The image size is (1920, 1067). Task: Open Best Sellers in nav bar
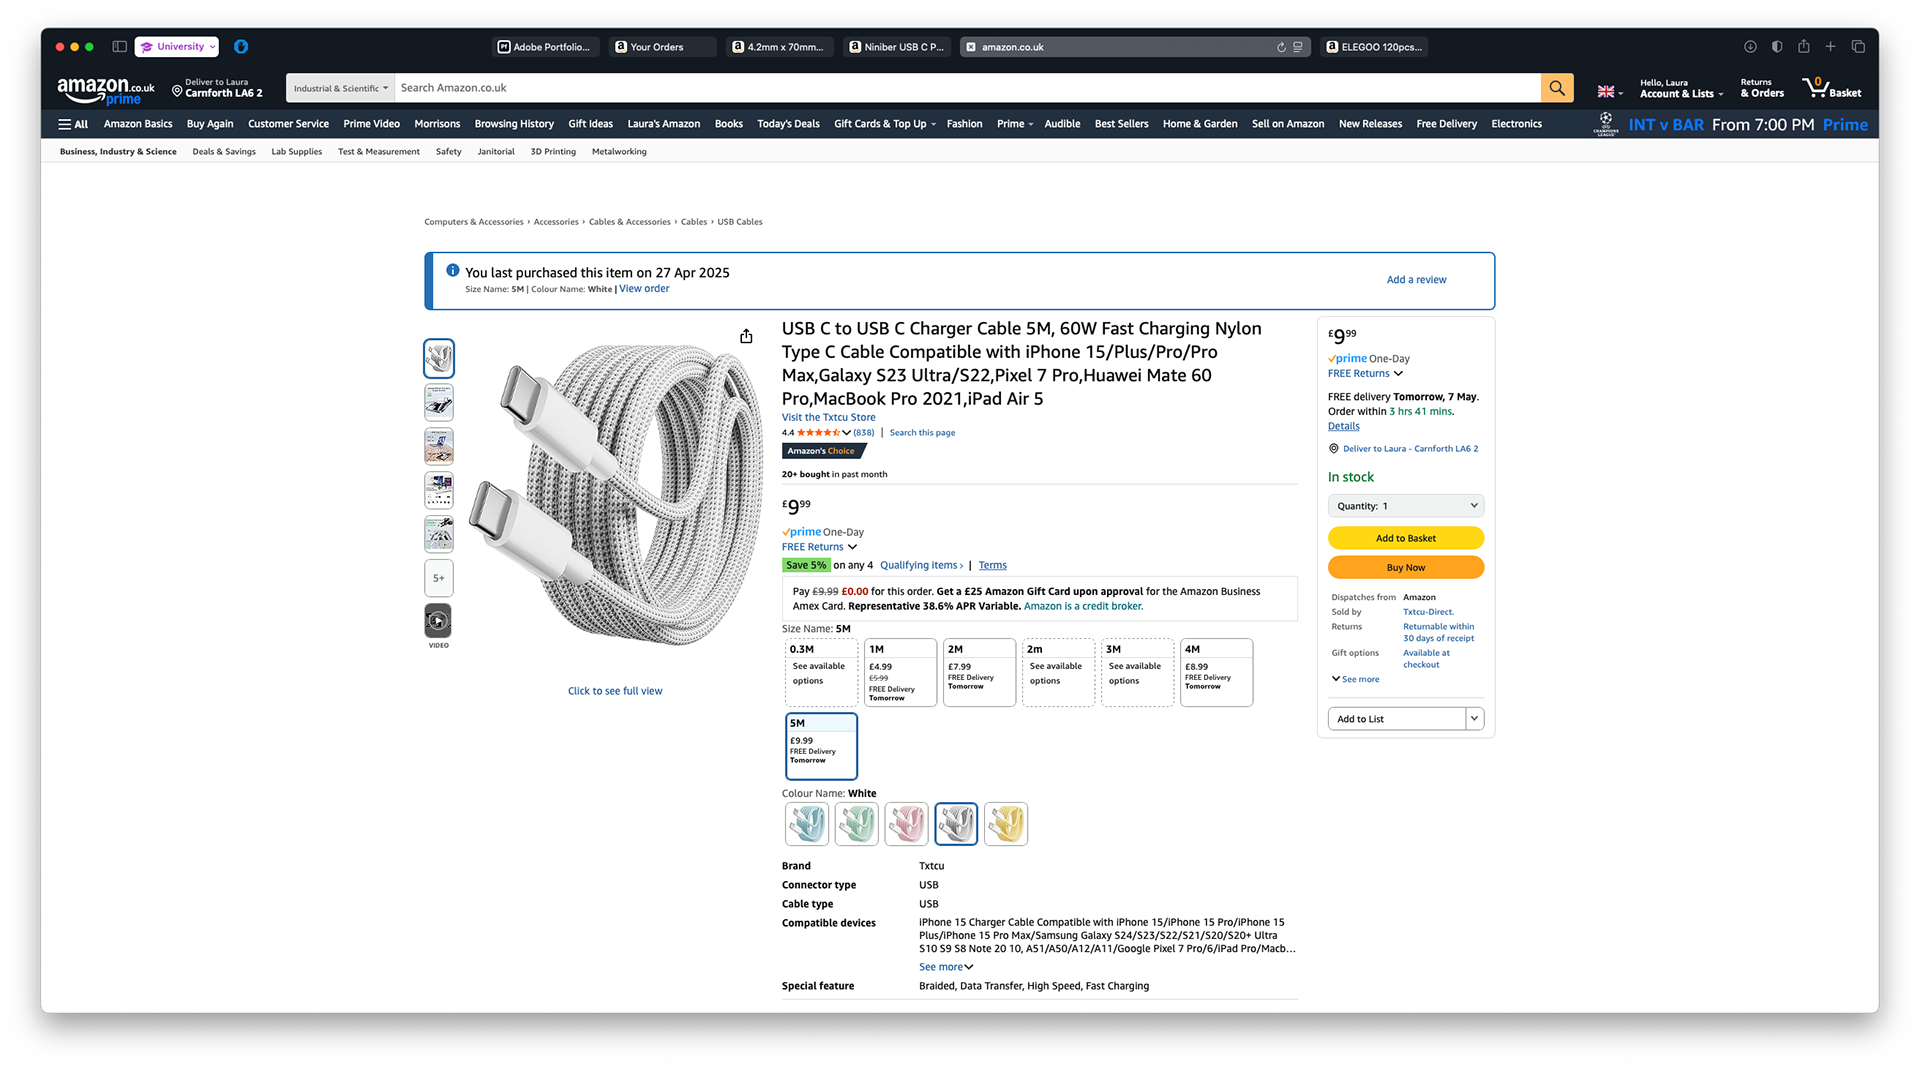coord(1121,124)
